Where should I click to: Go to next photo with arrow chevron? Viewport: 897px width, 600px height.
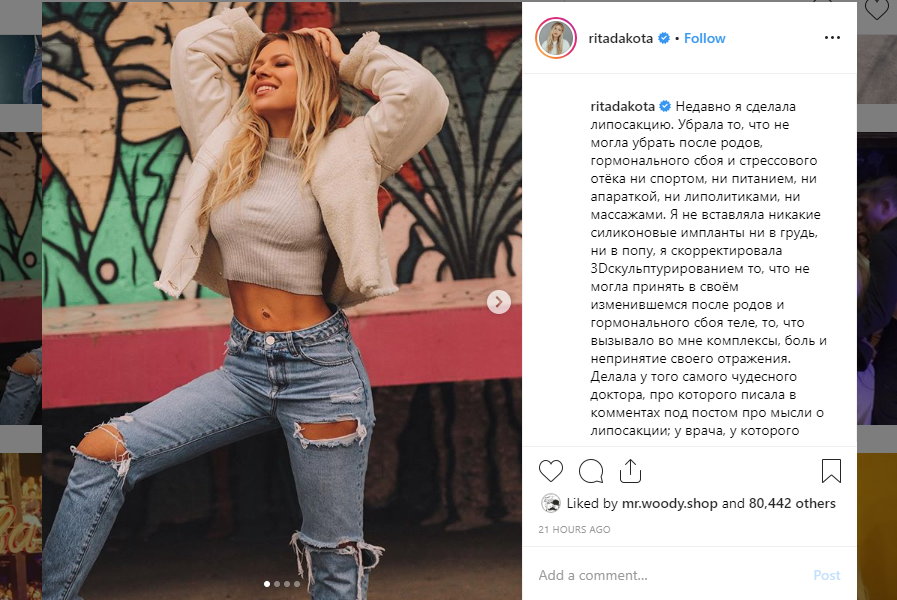499,301
